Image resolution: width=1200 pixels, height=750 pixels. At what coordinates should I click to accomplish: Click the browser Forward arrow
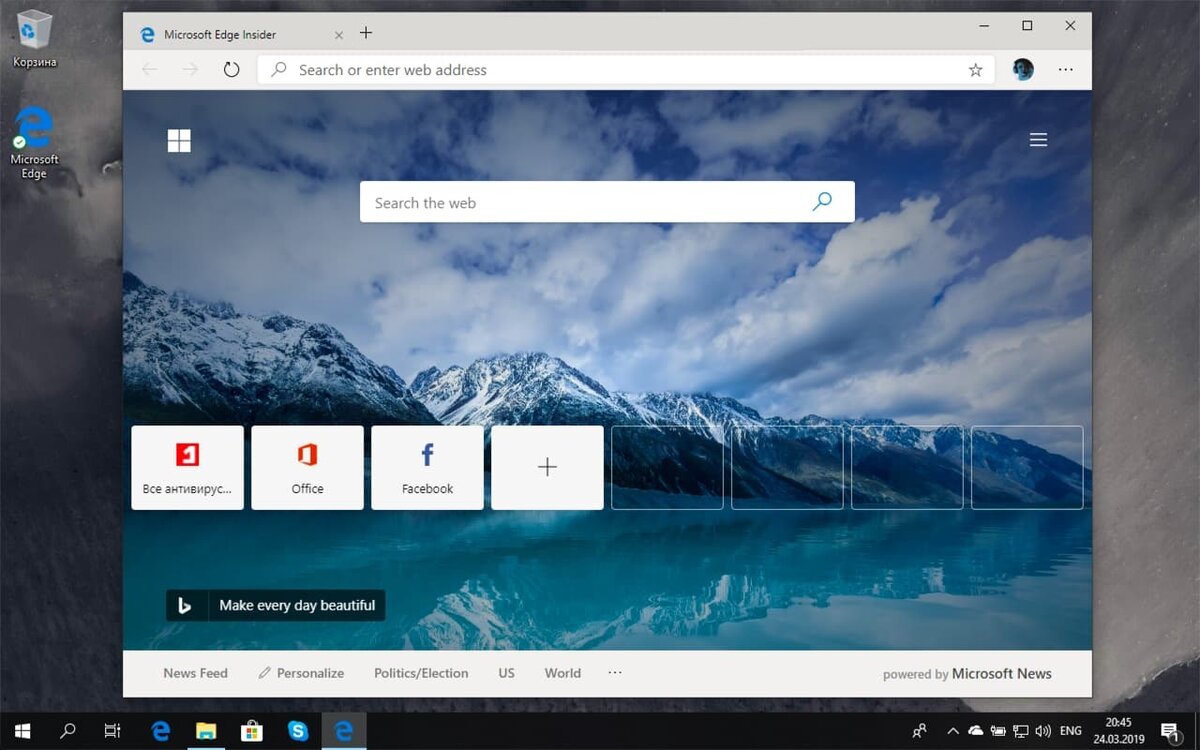[190, 70]
